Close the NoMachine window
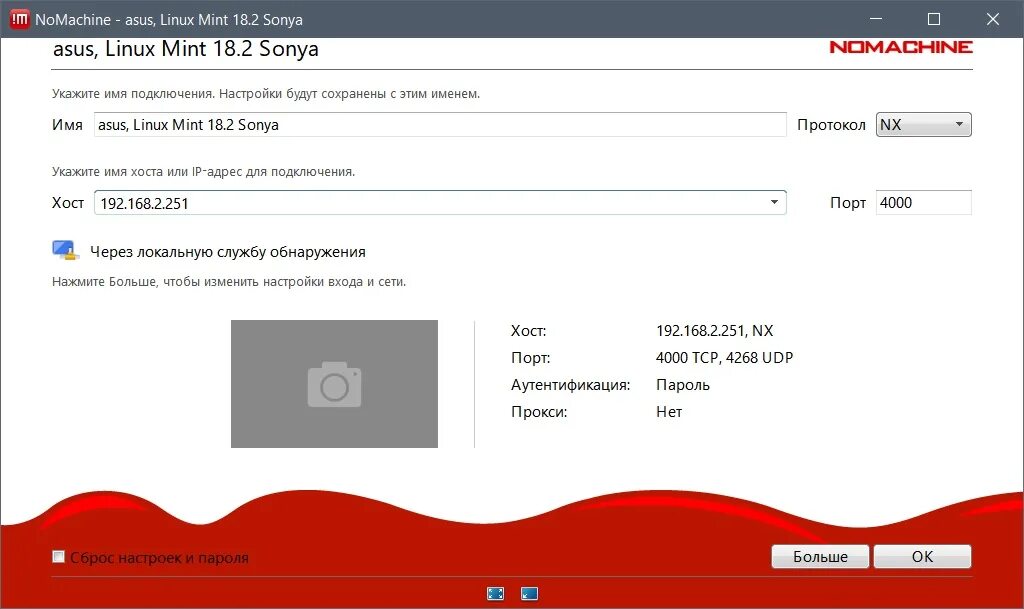The image size is (1024, 609). [993, 19]
